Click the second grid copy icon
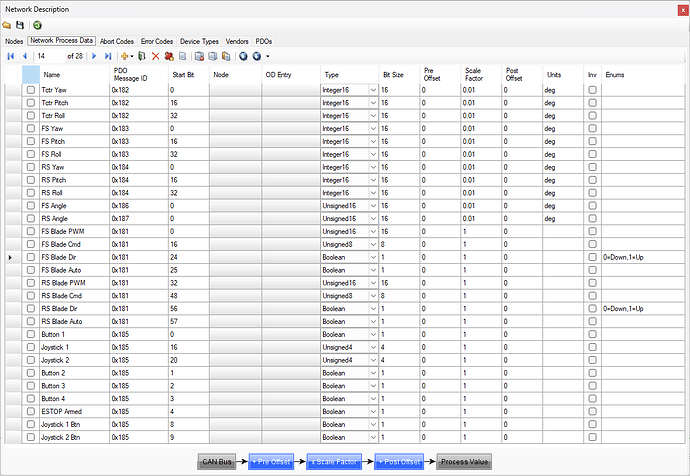Viewport: 690px width, 476px height. (213, 56)
